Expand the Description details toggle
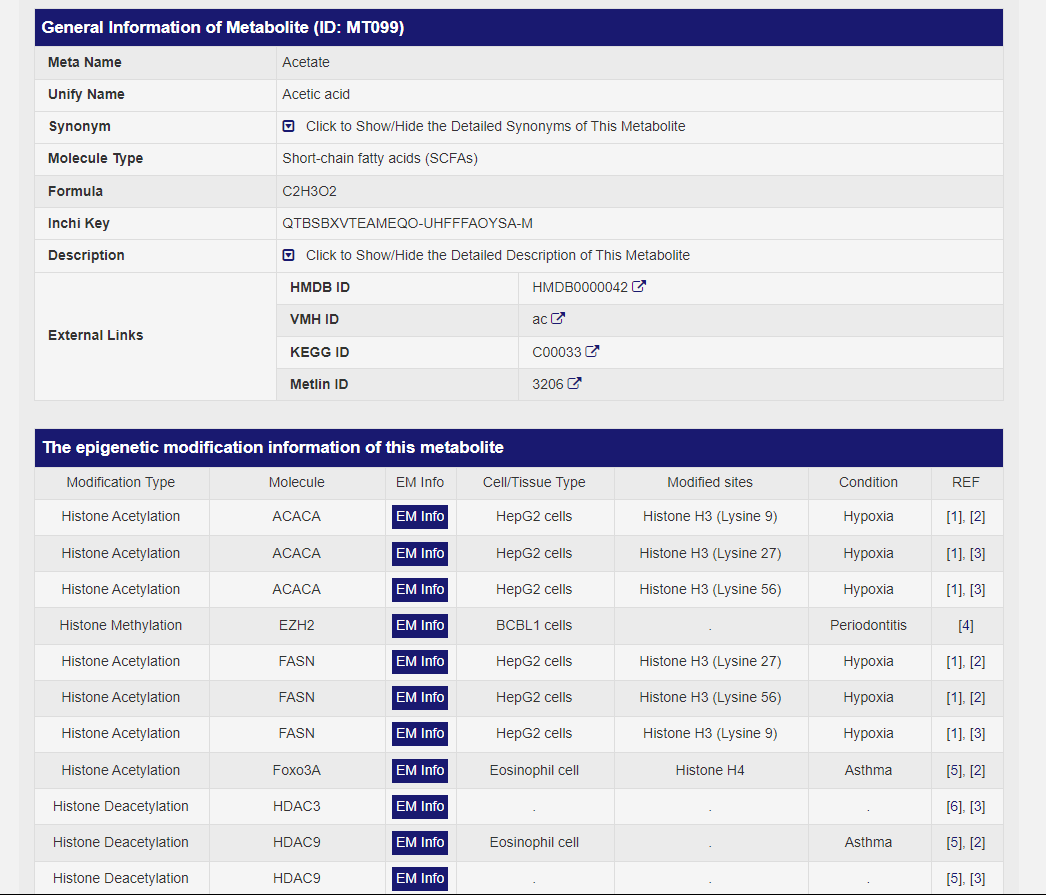The height and width of the screenshot is (895, 1046). pyautogui.click(x=289, y=255)
